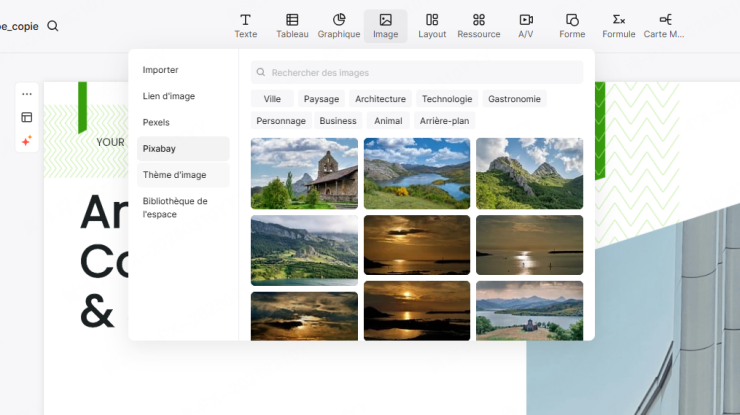
Task: Filter images by Paysage category
Action: pyautogui.click(x=321, y=99)
